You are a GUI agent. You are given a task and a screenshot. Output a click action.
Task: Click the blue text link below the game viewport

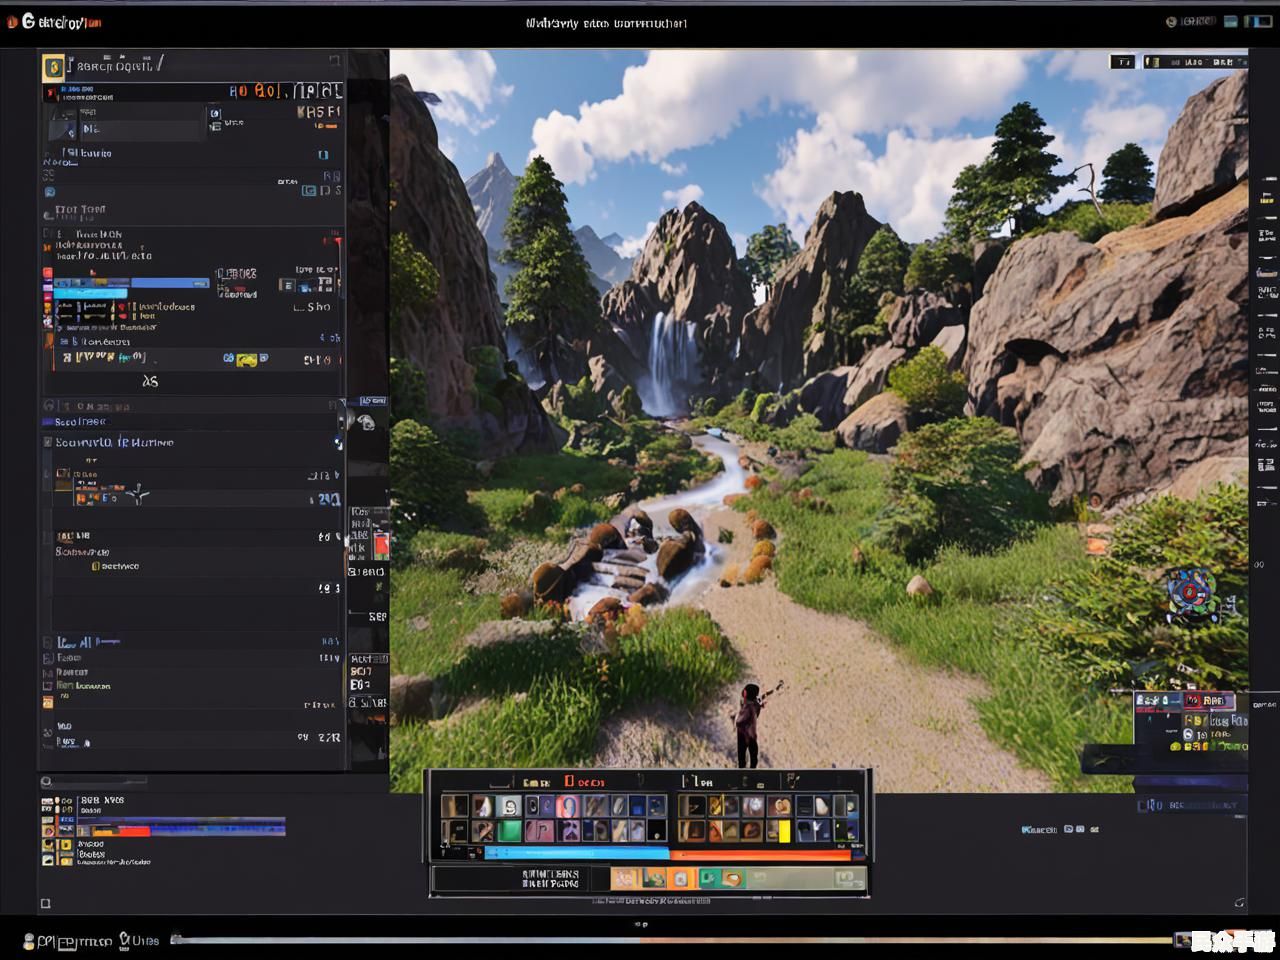[x=1039, y=829]
